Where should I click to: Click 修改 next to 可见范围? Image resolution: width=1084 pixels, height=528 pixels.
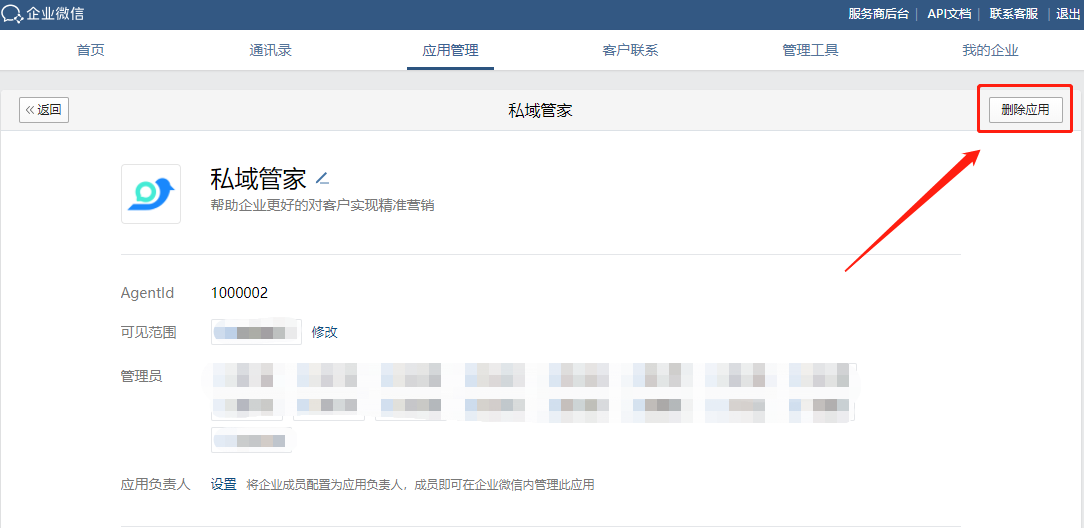tap(325, 332)
